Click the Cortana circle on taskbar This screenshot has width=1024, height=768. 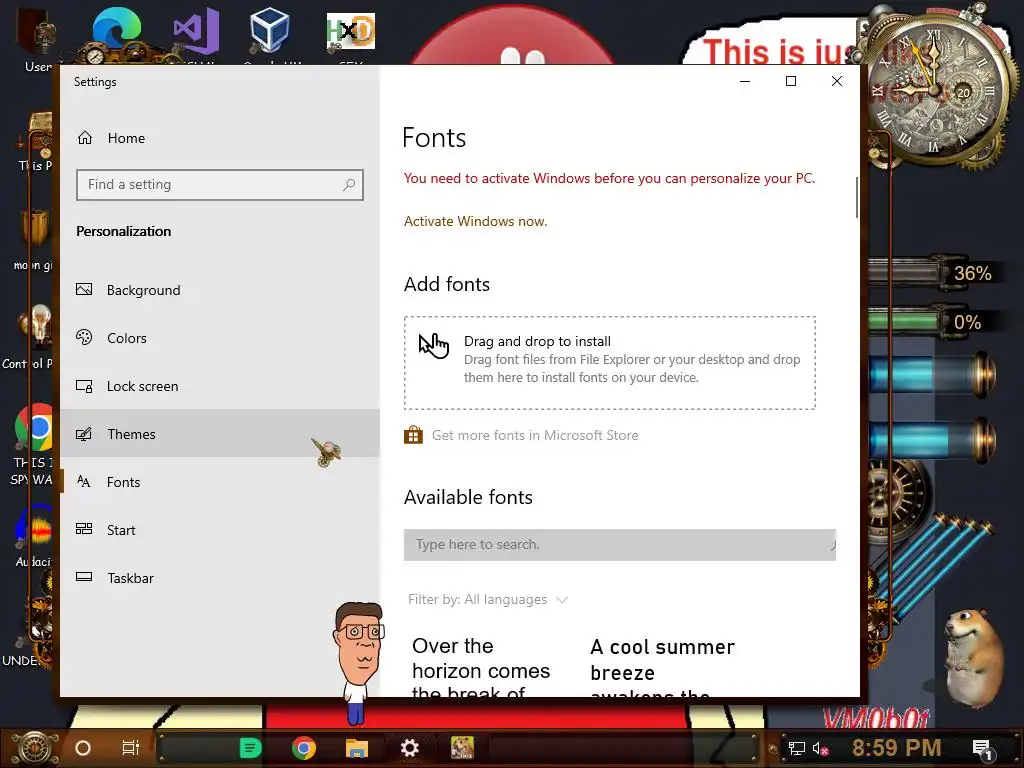(83, 748)
